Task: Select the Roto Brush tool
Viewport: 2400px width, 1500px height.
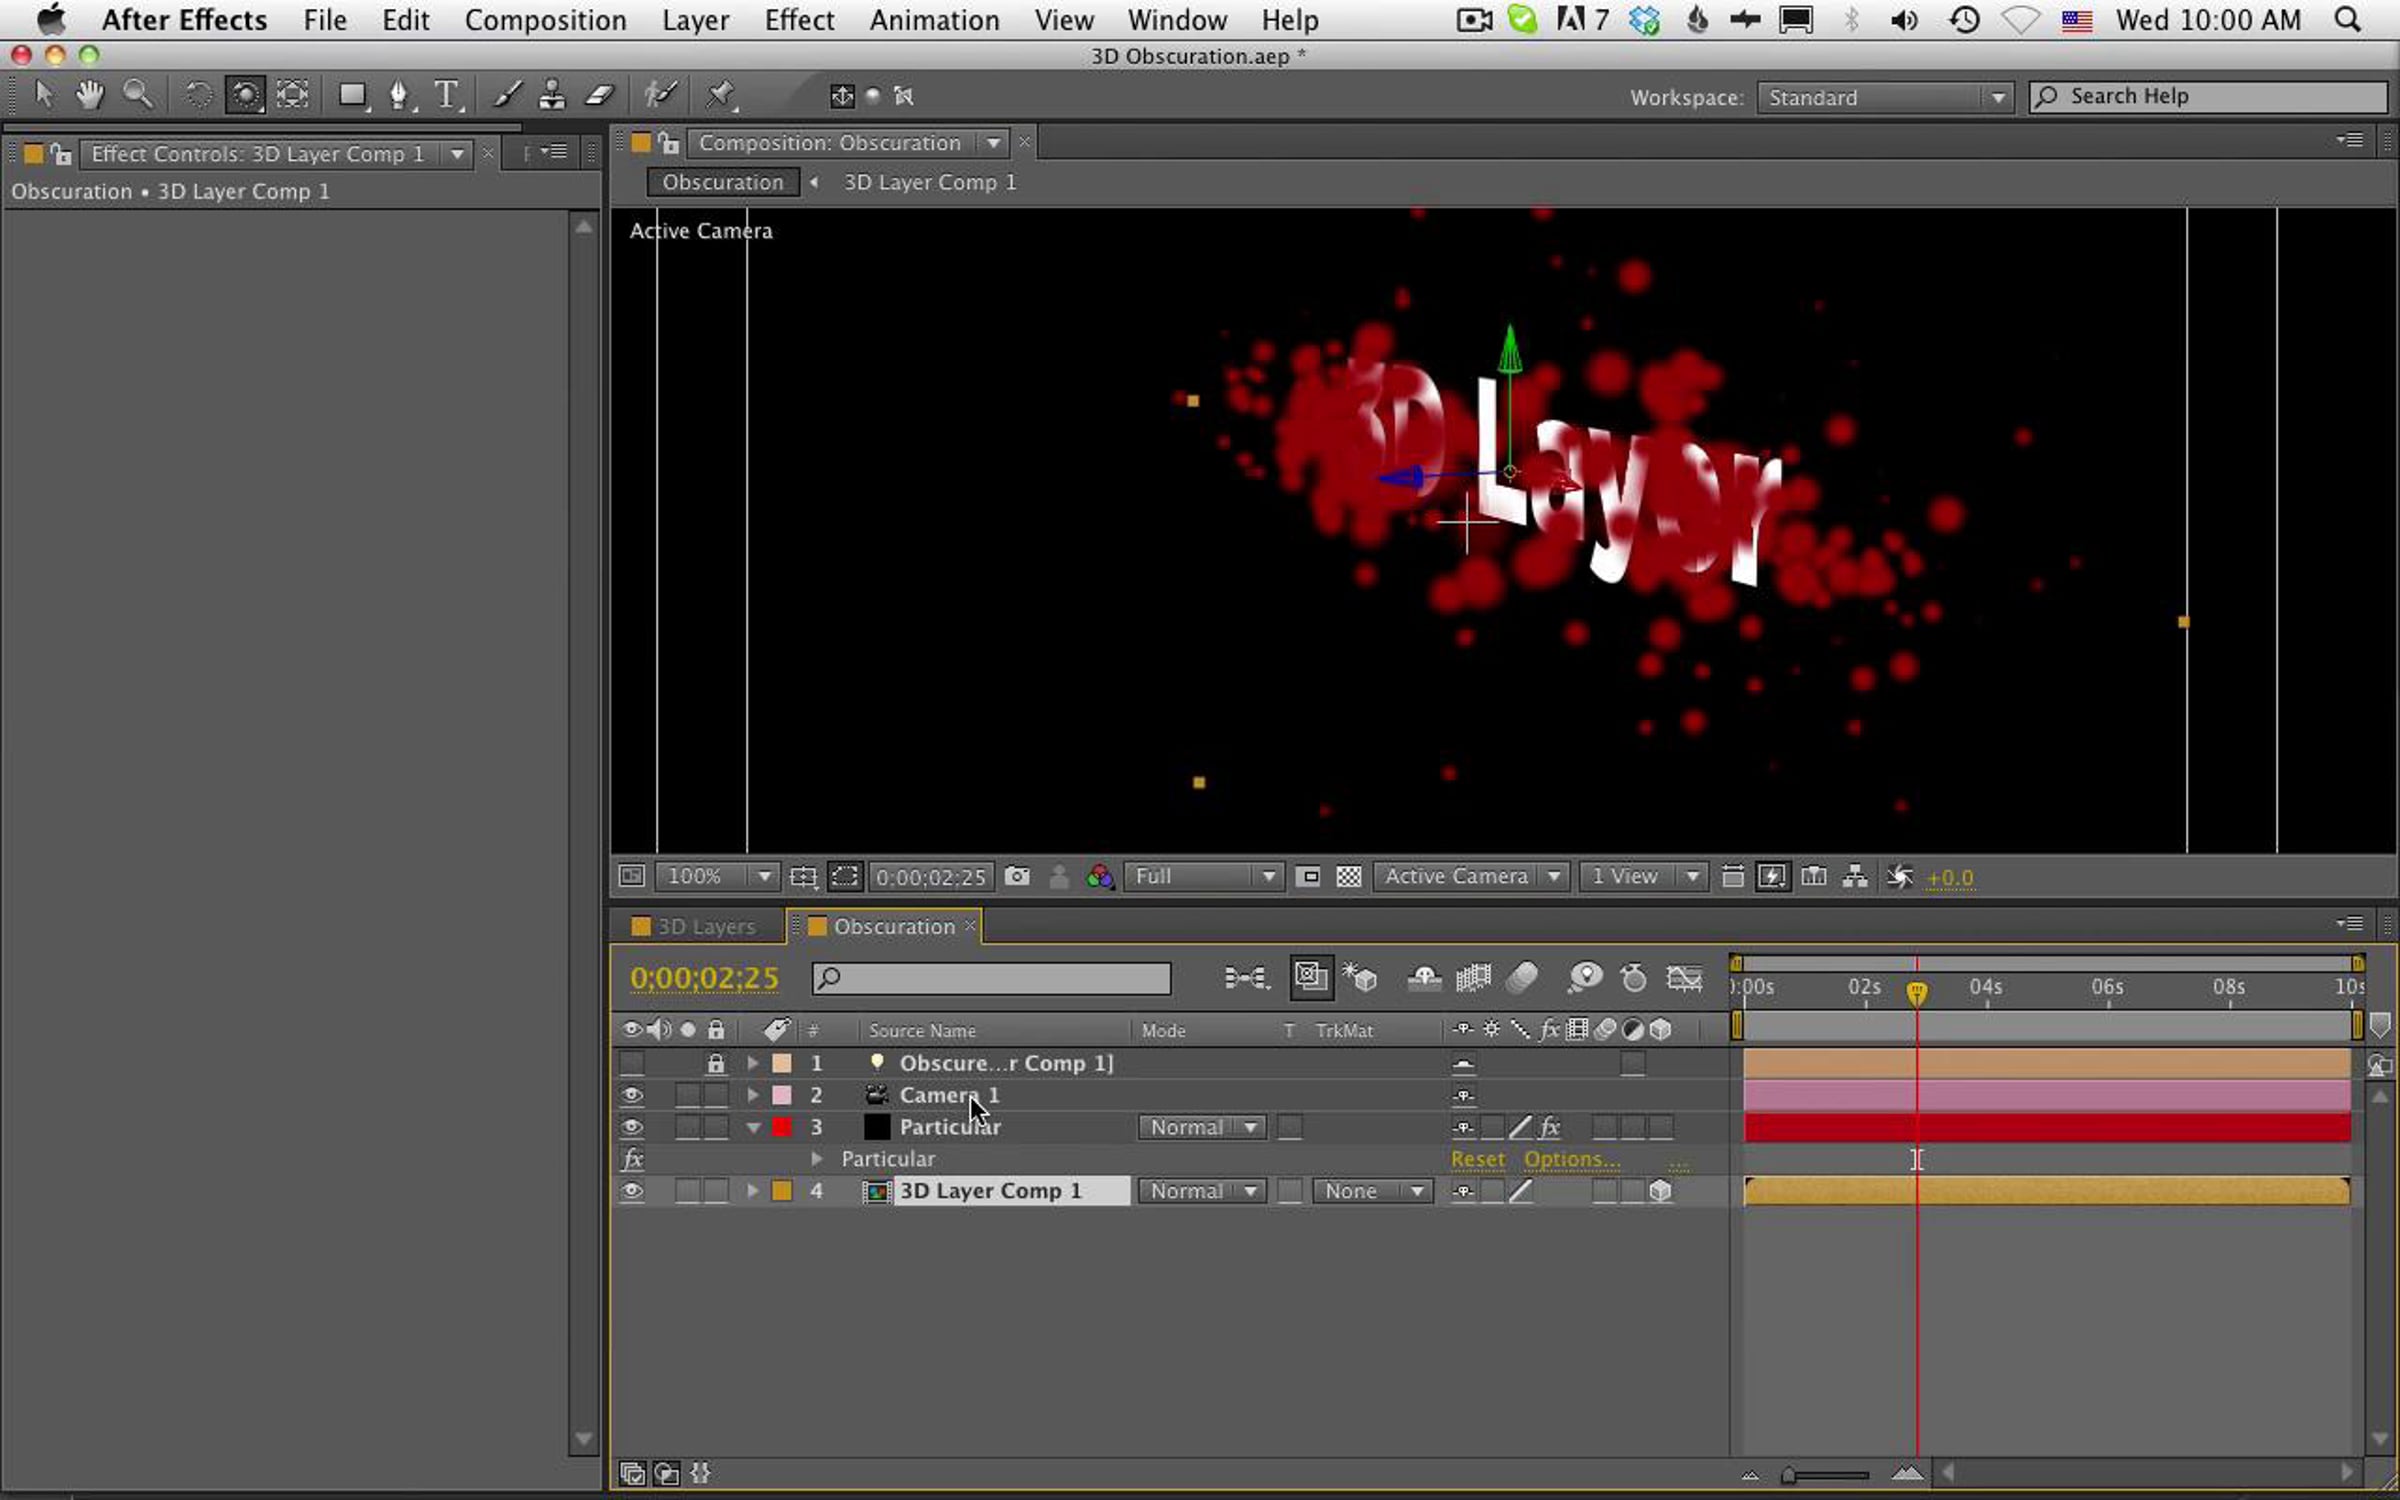Action: pos(660,95)
